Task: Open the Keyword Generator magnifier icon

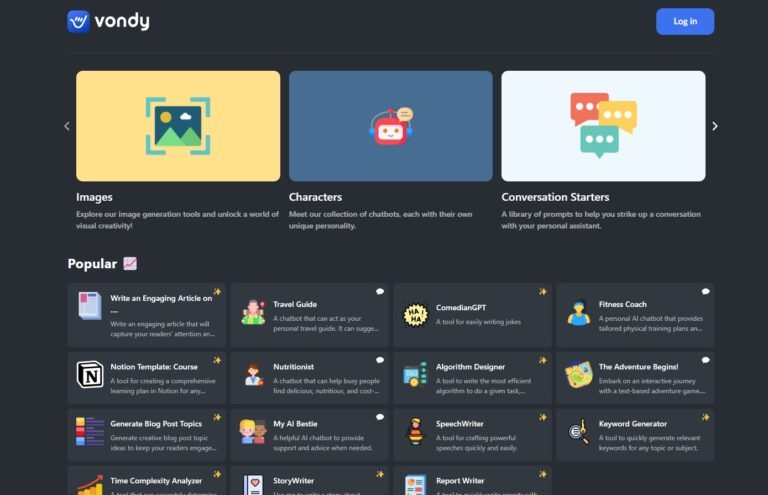Action: click(x=578, y=432)
